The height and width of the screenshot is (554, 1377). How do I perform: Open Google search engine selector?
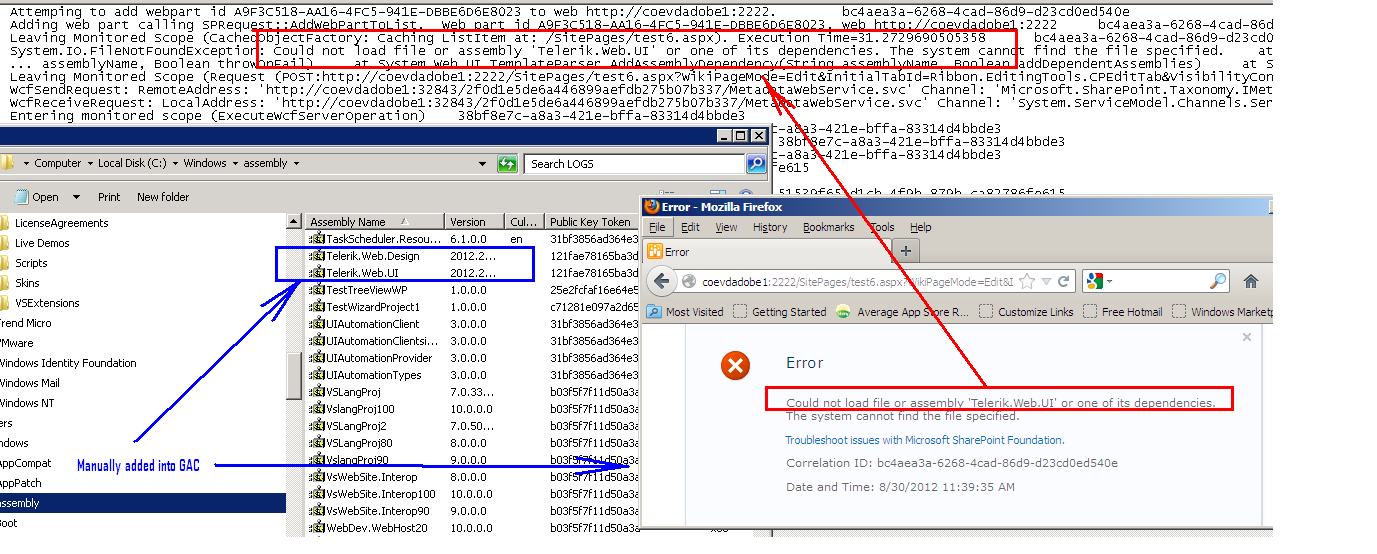coord(1098,282)
